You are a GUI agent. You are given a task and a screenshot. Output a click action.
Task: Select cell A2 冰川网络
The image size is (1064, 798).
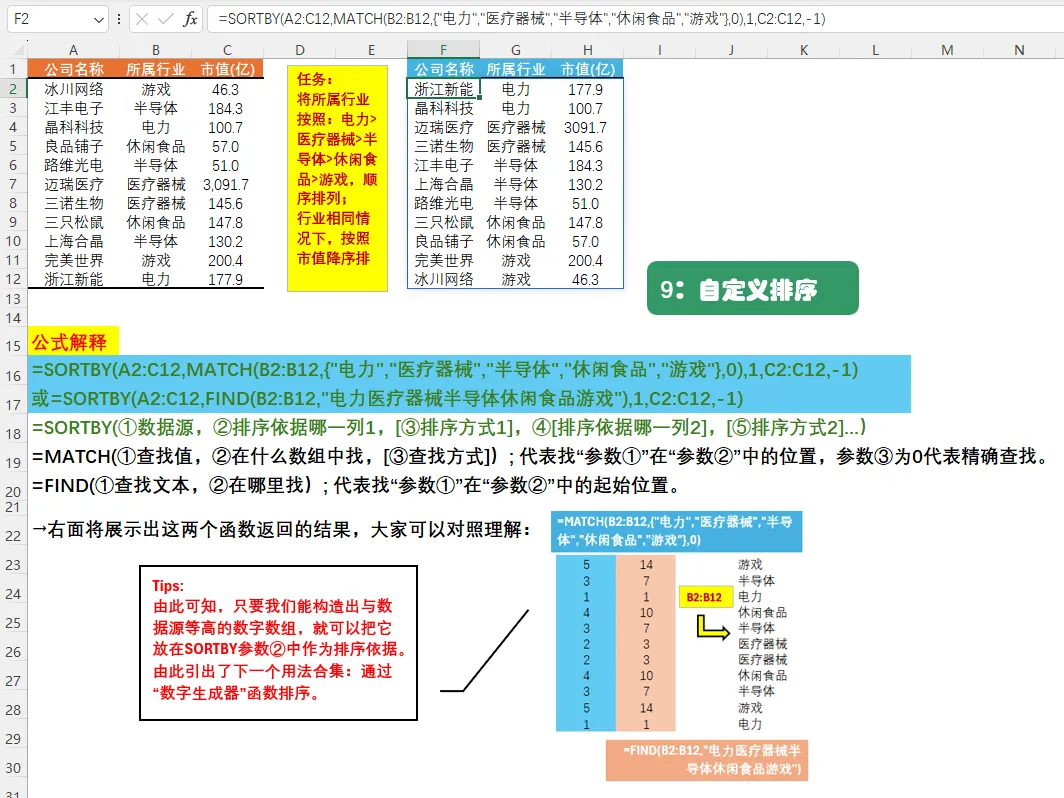[73, 90]
